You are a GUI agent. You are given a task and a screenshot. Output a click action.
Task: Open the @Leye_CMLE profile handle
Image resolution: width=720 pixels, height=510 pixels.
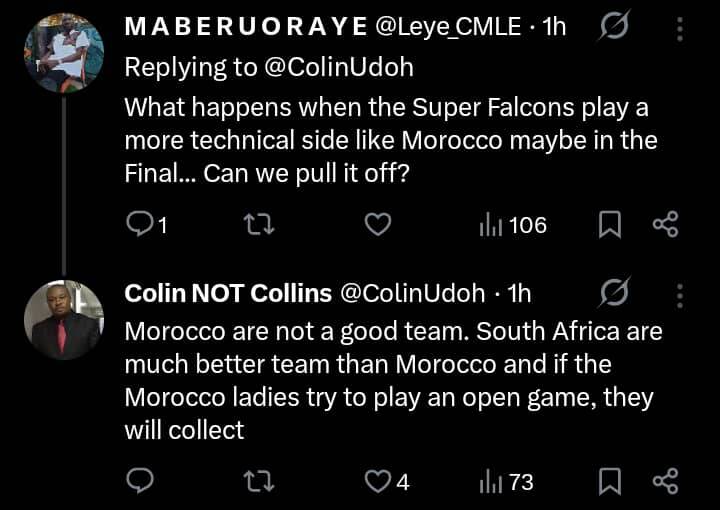coord(447,28)
